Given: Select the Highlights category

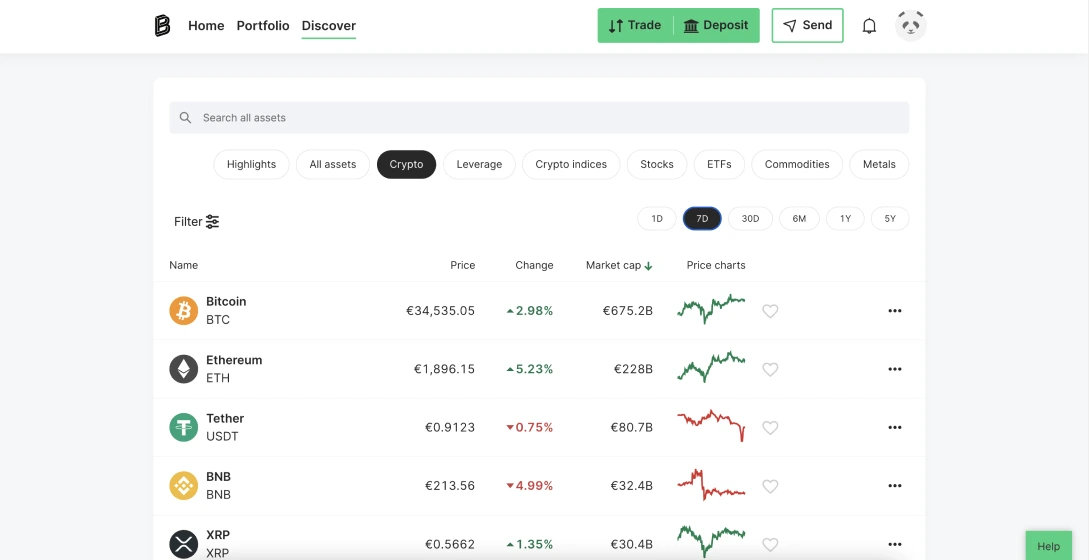Looking at the screenshot, I should click(x=251, y=165).
